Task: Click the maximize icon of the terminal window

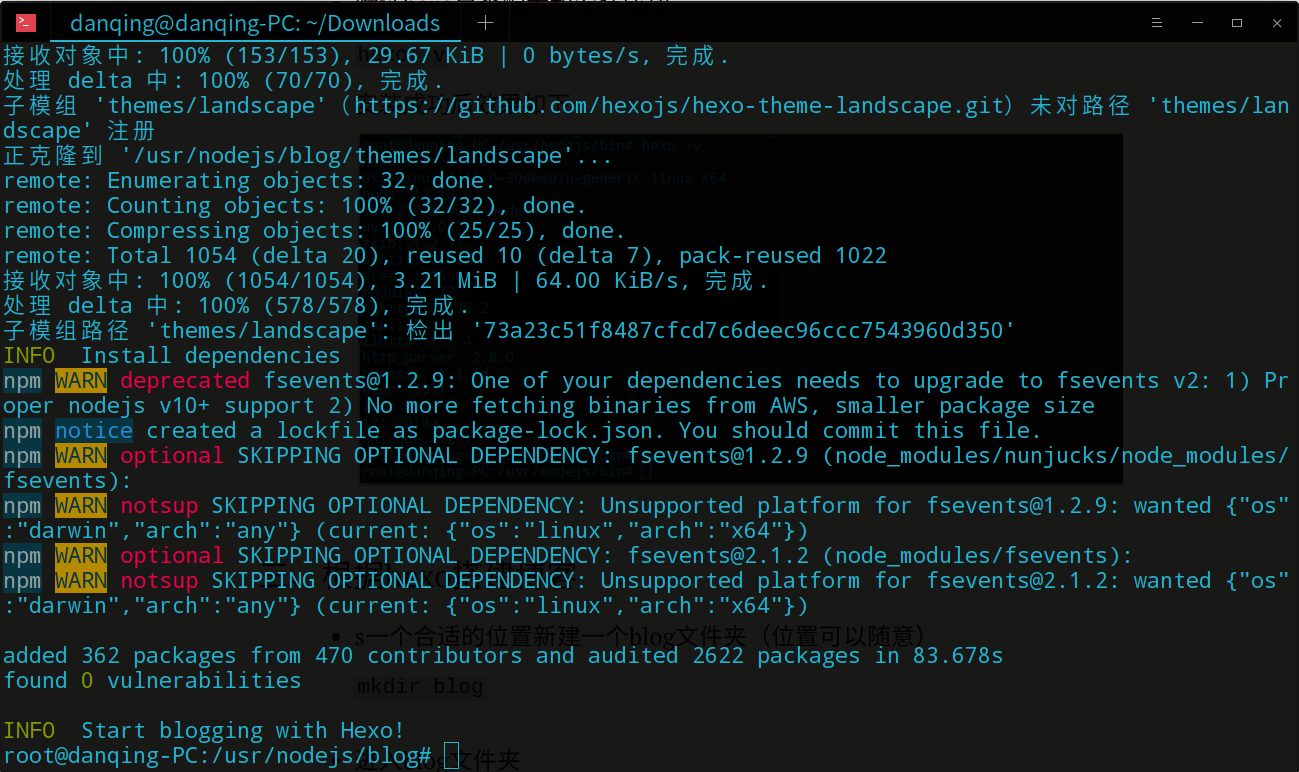Action: (1237, 21)
